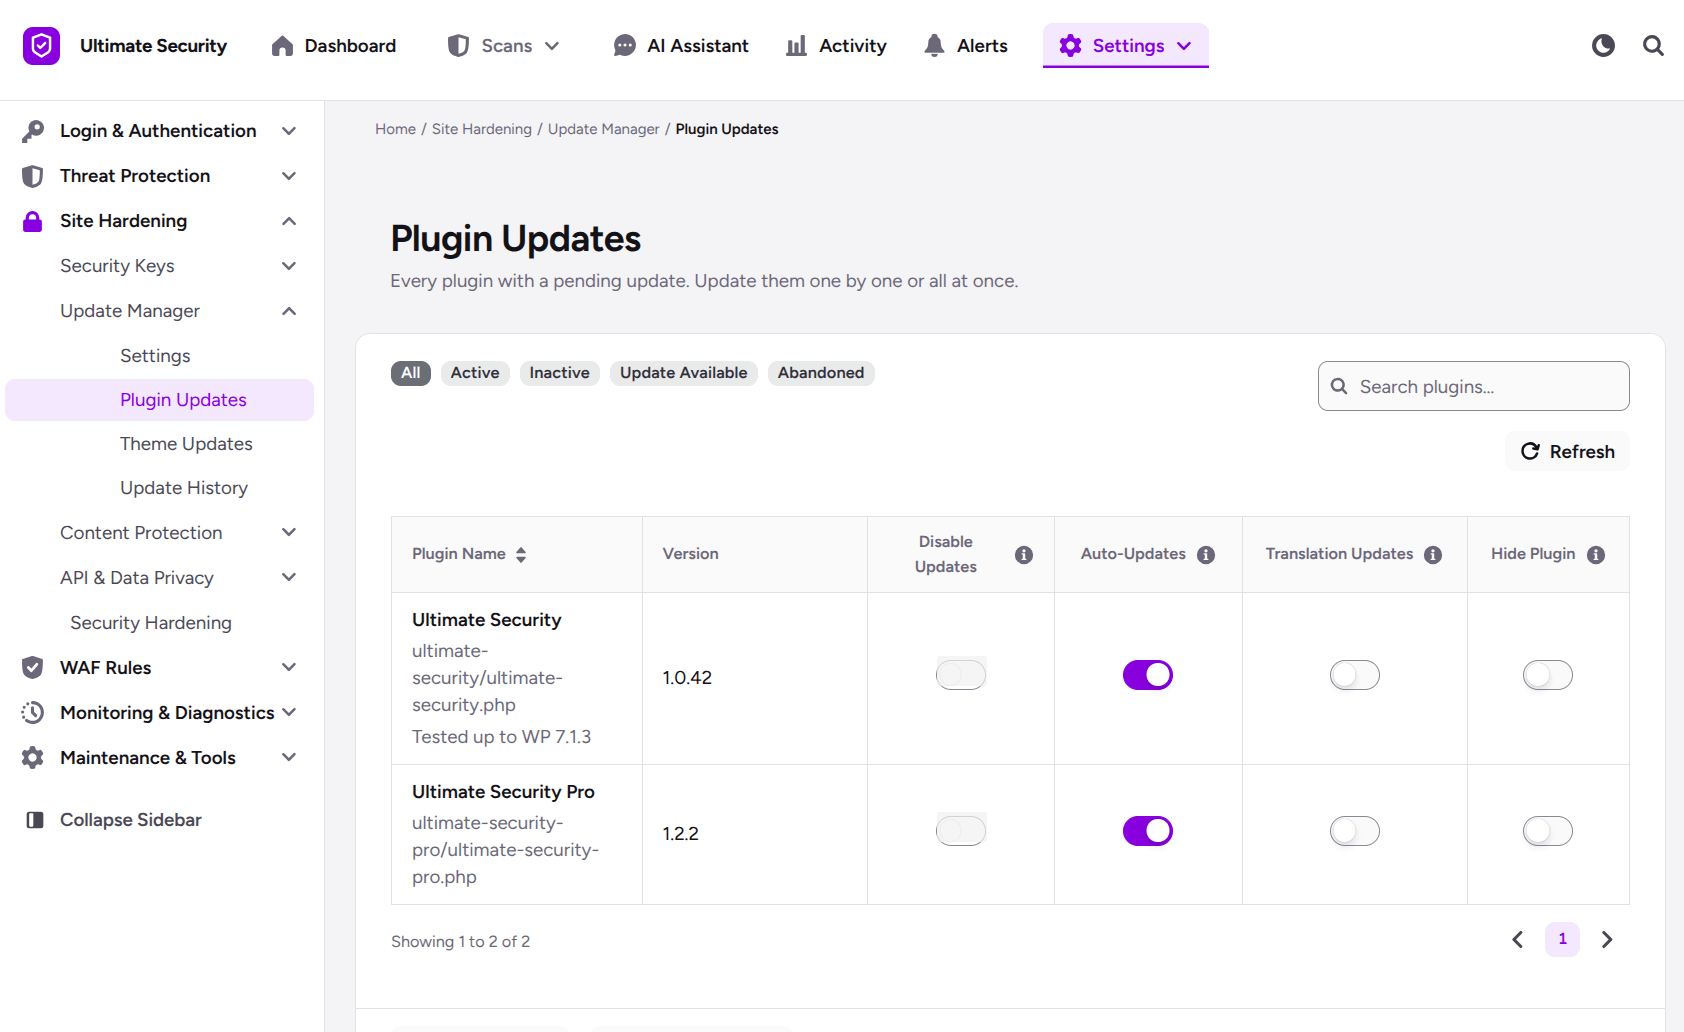
Task: Go to next page arrow
Action: click(1607, 940)
